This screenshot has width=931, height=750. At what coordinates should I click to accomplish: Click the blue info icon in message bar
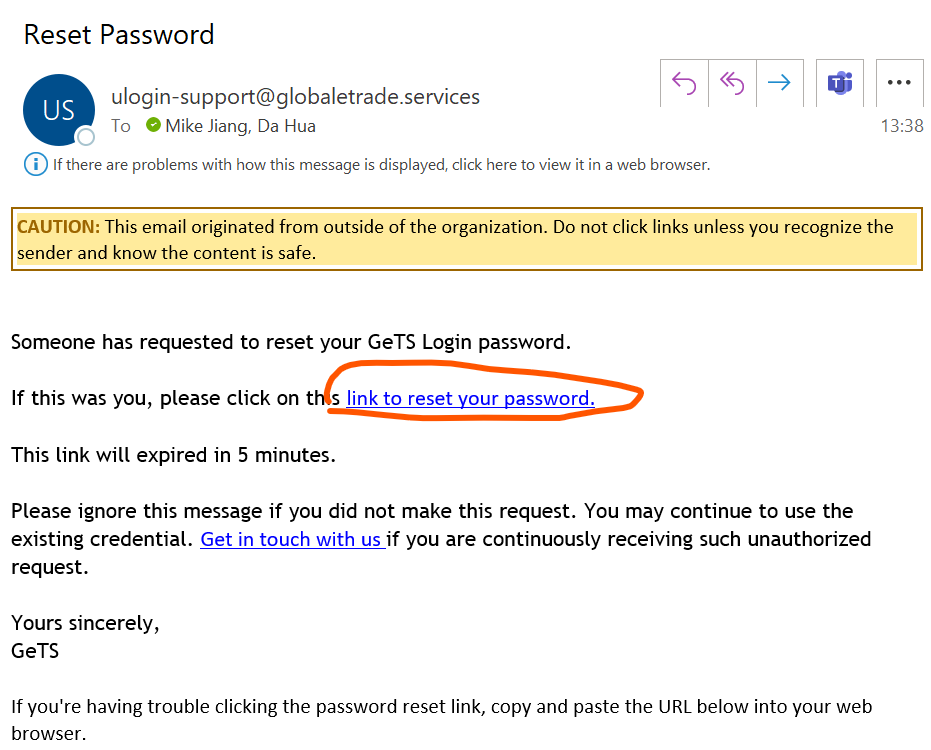coord(35,164)
